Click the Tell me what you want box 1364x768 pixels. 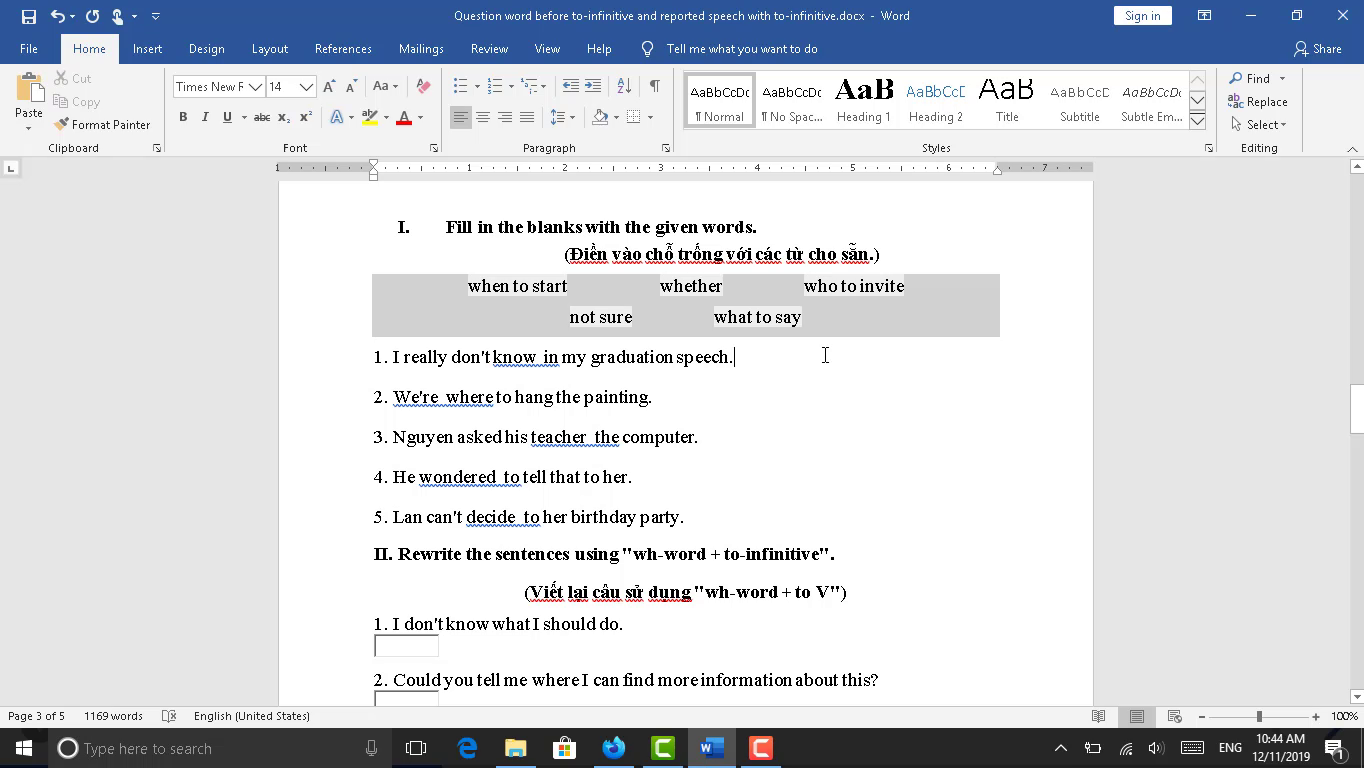[x=741, y=49]
